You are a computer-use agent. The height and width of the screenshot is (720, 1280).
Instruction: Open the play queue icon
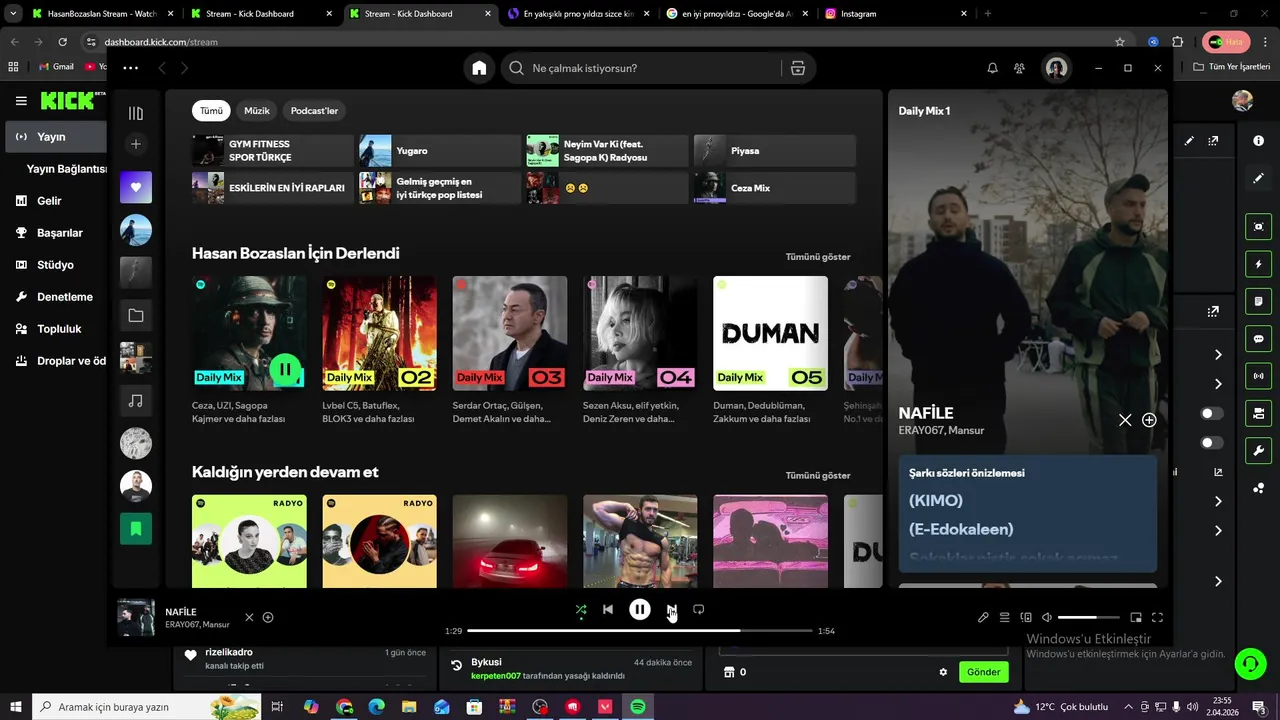click(x=1005, y=618)
